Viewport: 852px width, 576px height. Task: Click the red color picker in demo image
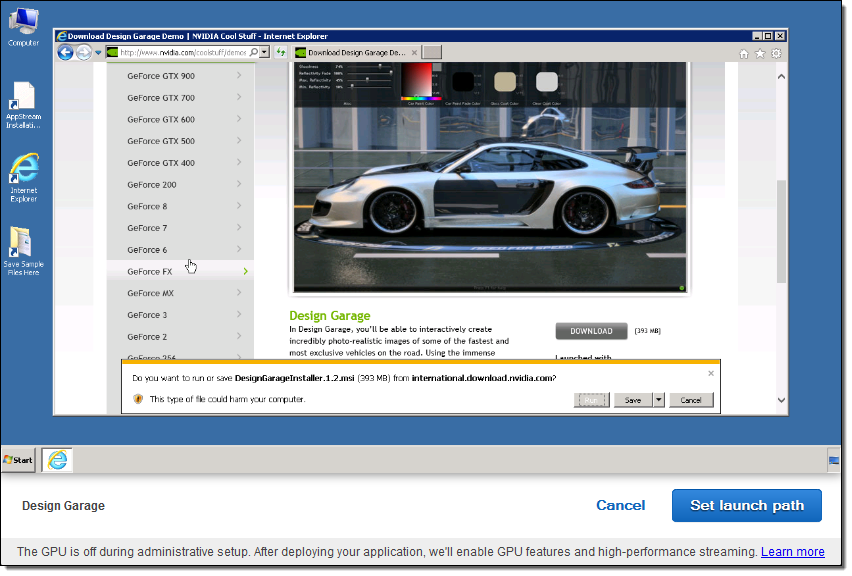click(417, 80)
